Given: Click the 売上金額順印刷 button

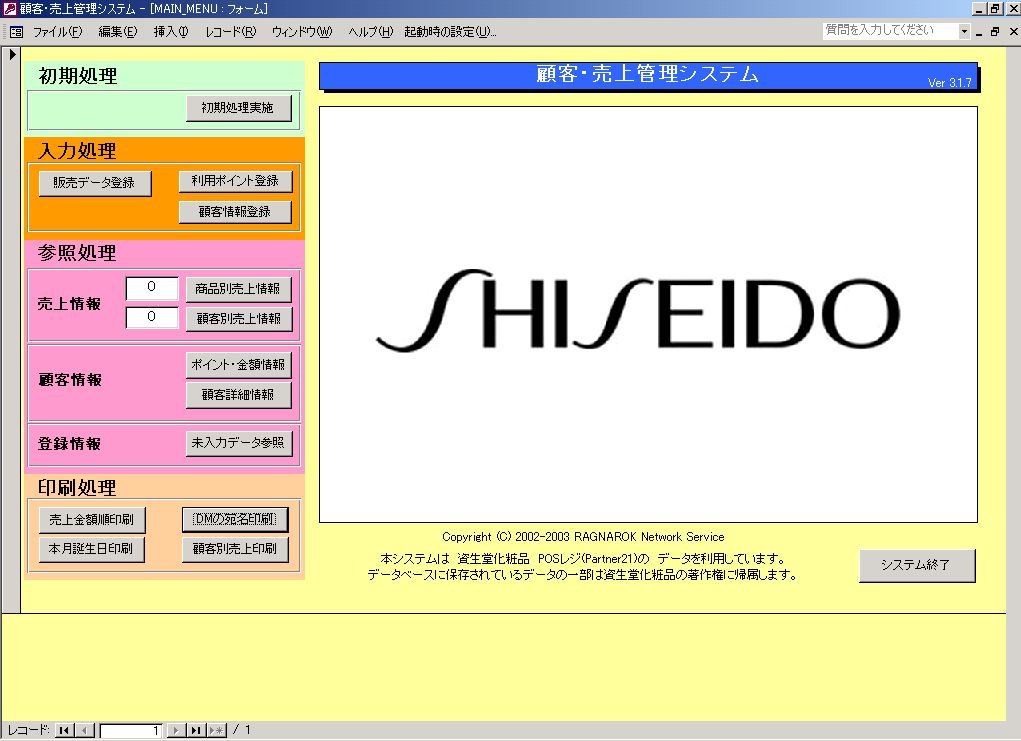Looking at the screenshot, I should coord(91,520).
